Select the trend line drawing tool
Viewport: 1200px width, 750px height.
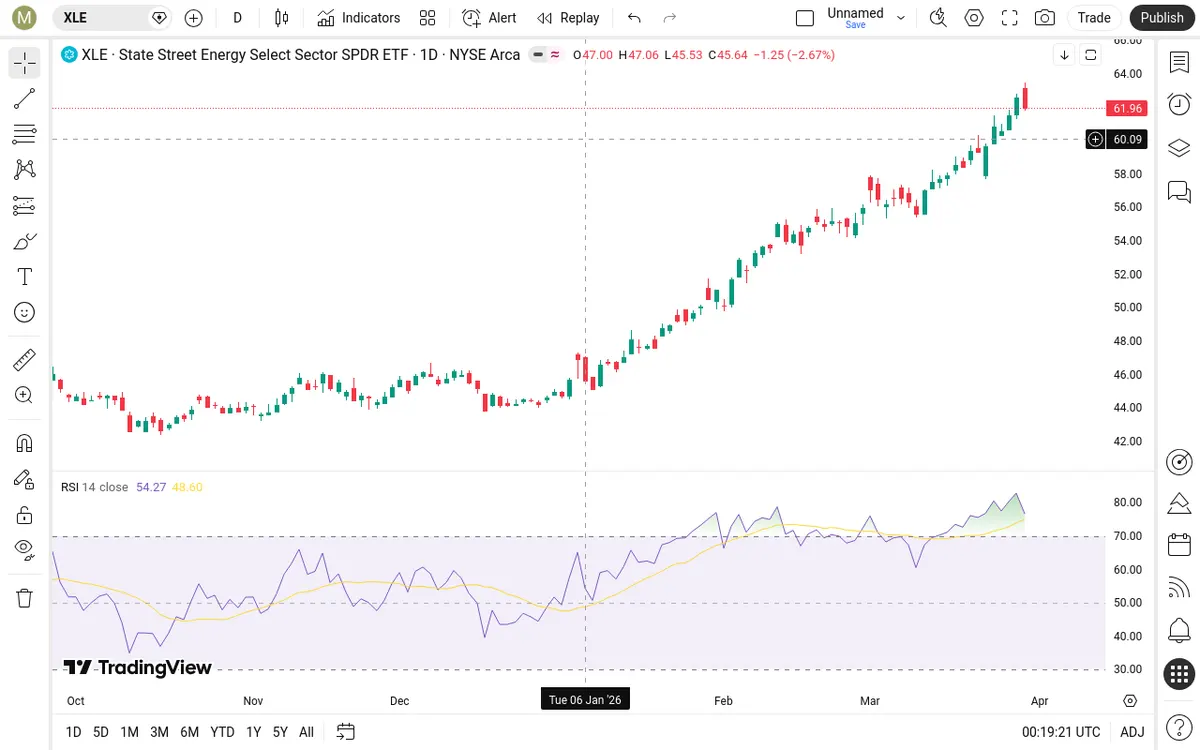(25, 98)
